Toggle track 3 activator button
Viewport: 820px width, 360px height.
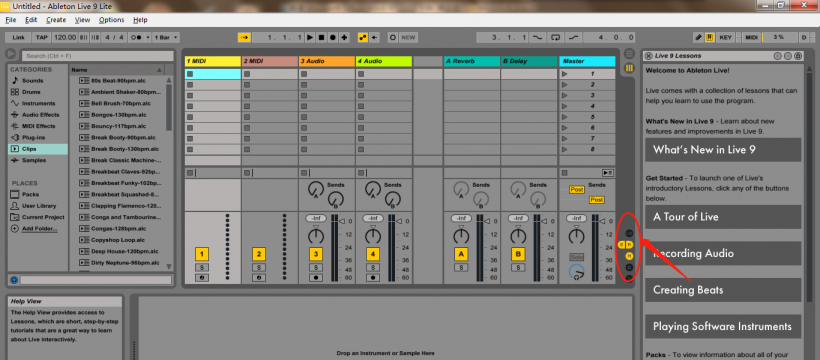[316, 254]
